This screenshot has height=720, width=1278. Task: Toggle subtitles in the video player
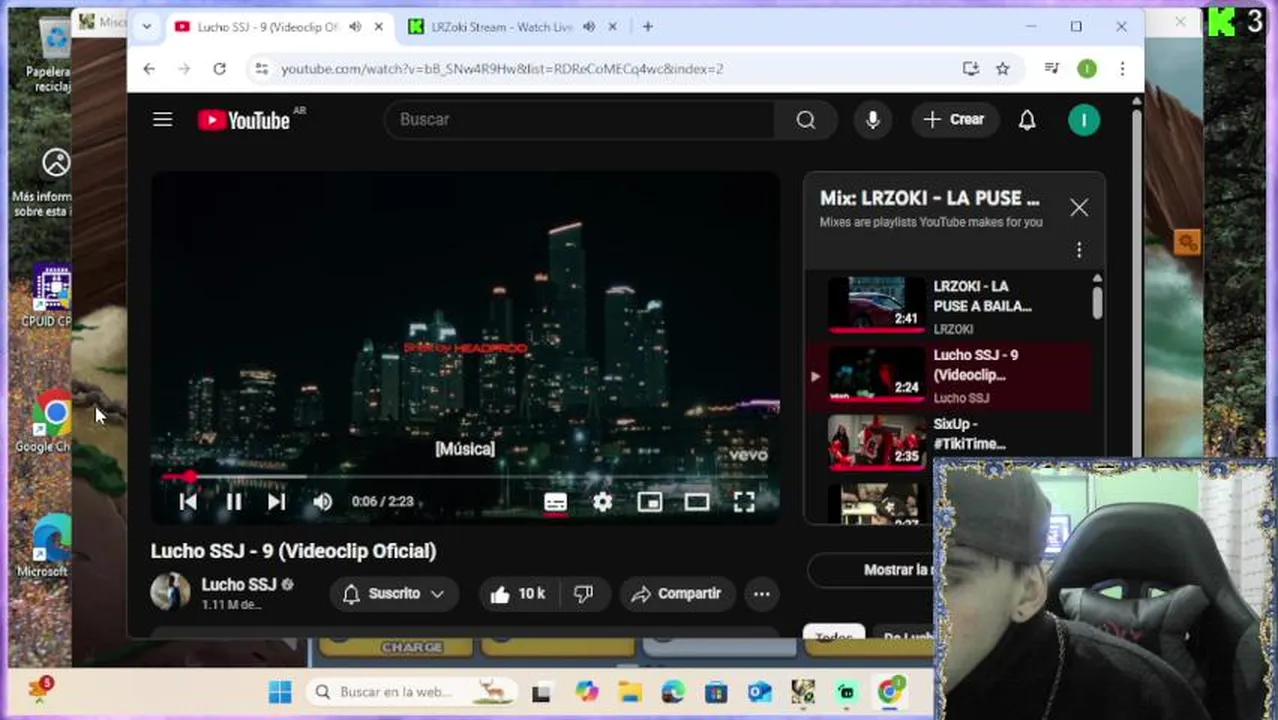[555, 502]
